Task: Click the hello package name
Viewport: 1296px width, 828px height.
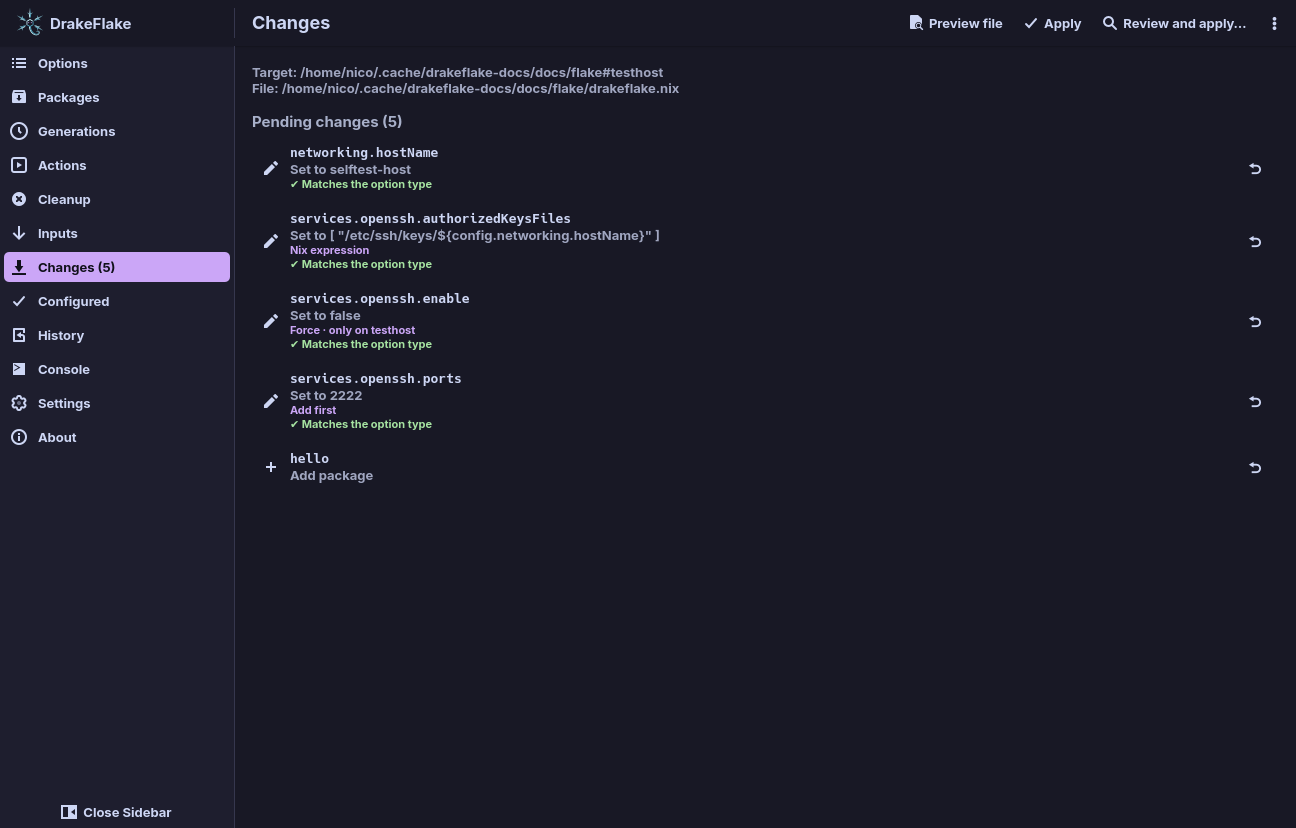Action: click(309, 458)
